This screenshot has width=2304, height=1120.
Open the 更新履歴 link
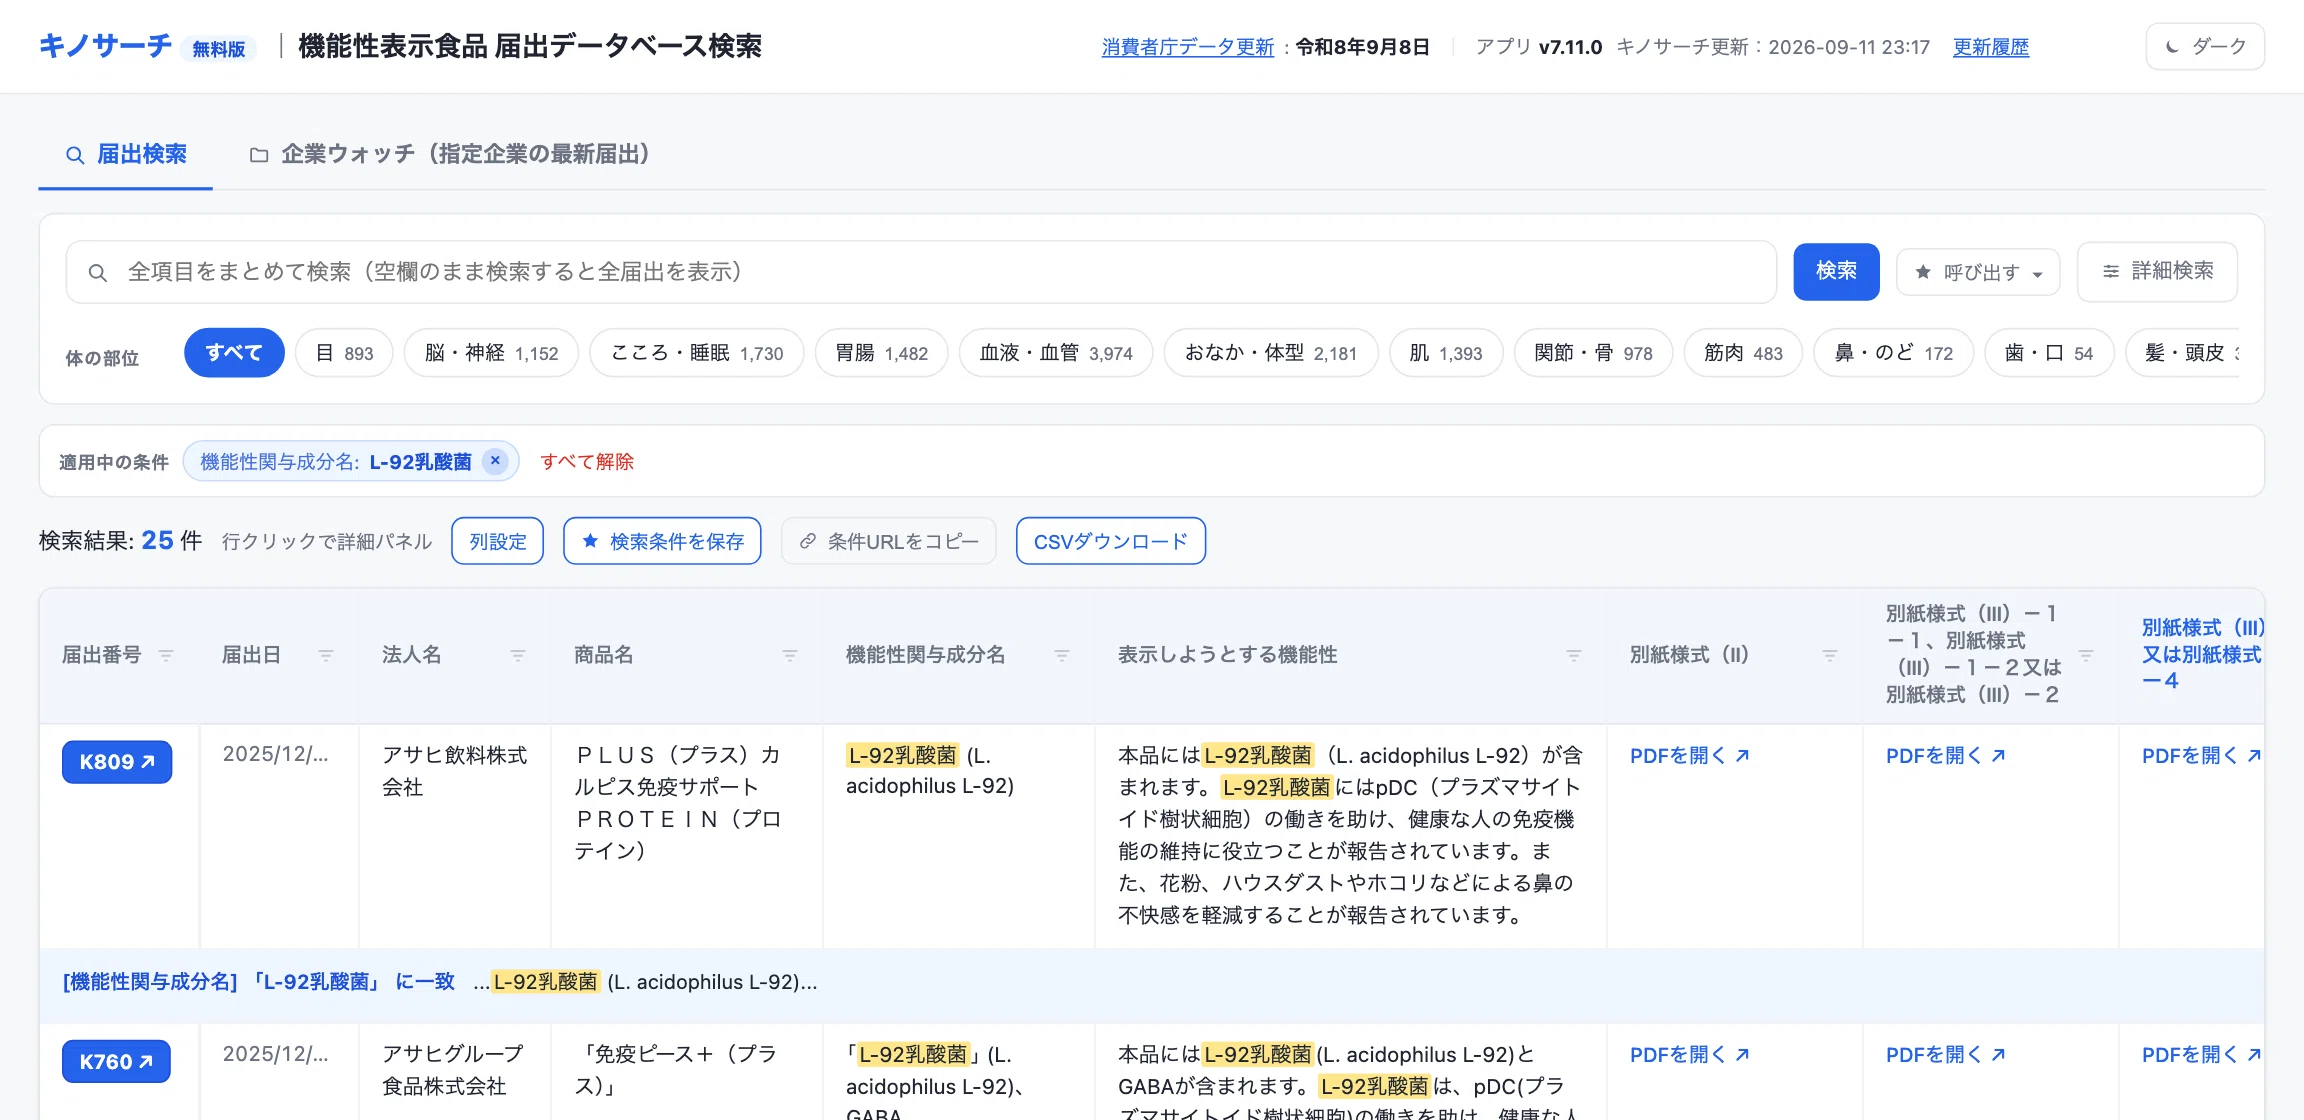point(1991,47)
